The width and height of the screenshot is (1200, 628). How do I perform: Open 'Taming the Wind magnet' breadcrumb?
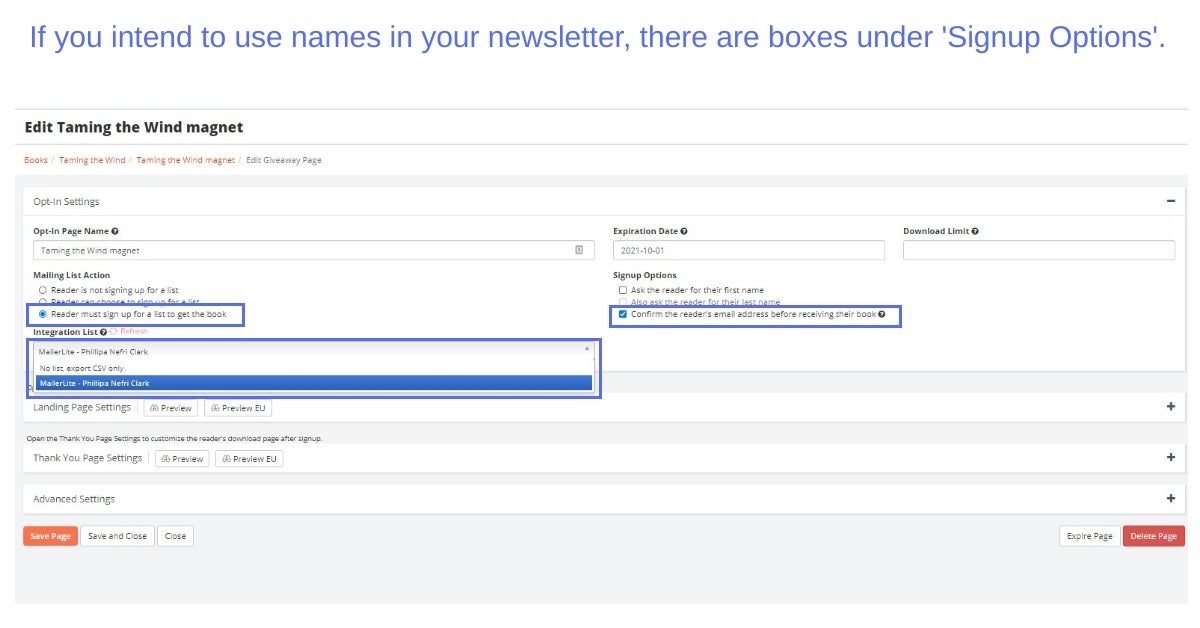tap(185, 160)
